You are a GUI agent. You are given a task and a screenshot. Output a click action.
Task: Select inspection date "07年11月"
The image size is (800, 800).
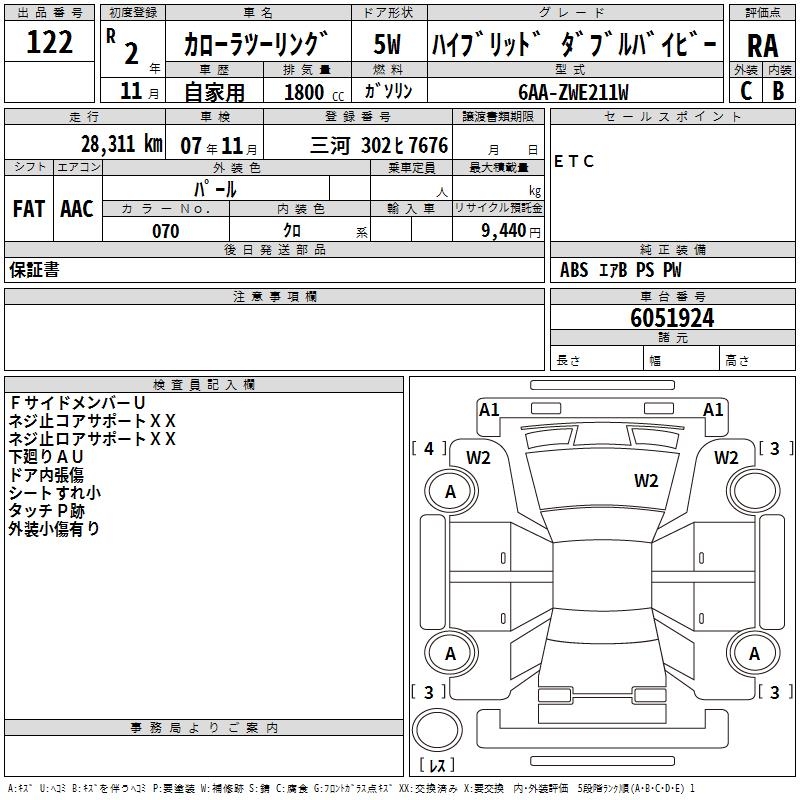[x=218, y=146]
